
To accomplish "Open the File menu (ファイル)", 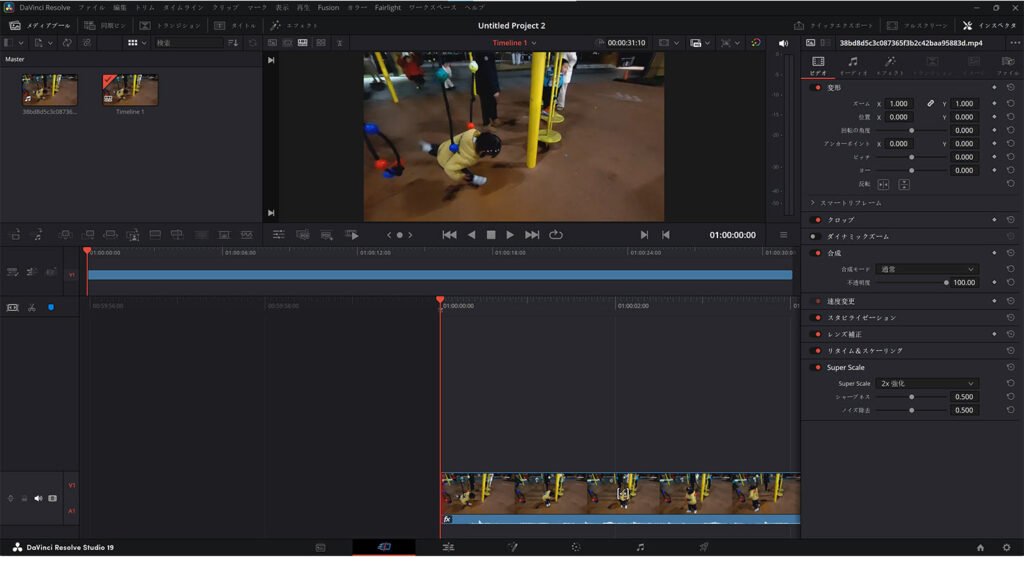I will [91, 7].
